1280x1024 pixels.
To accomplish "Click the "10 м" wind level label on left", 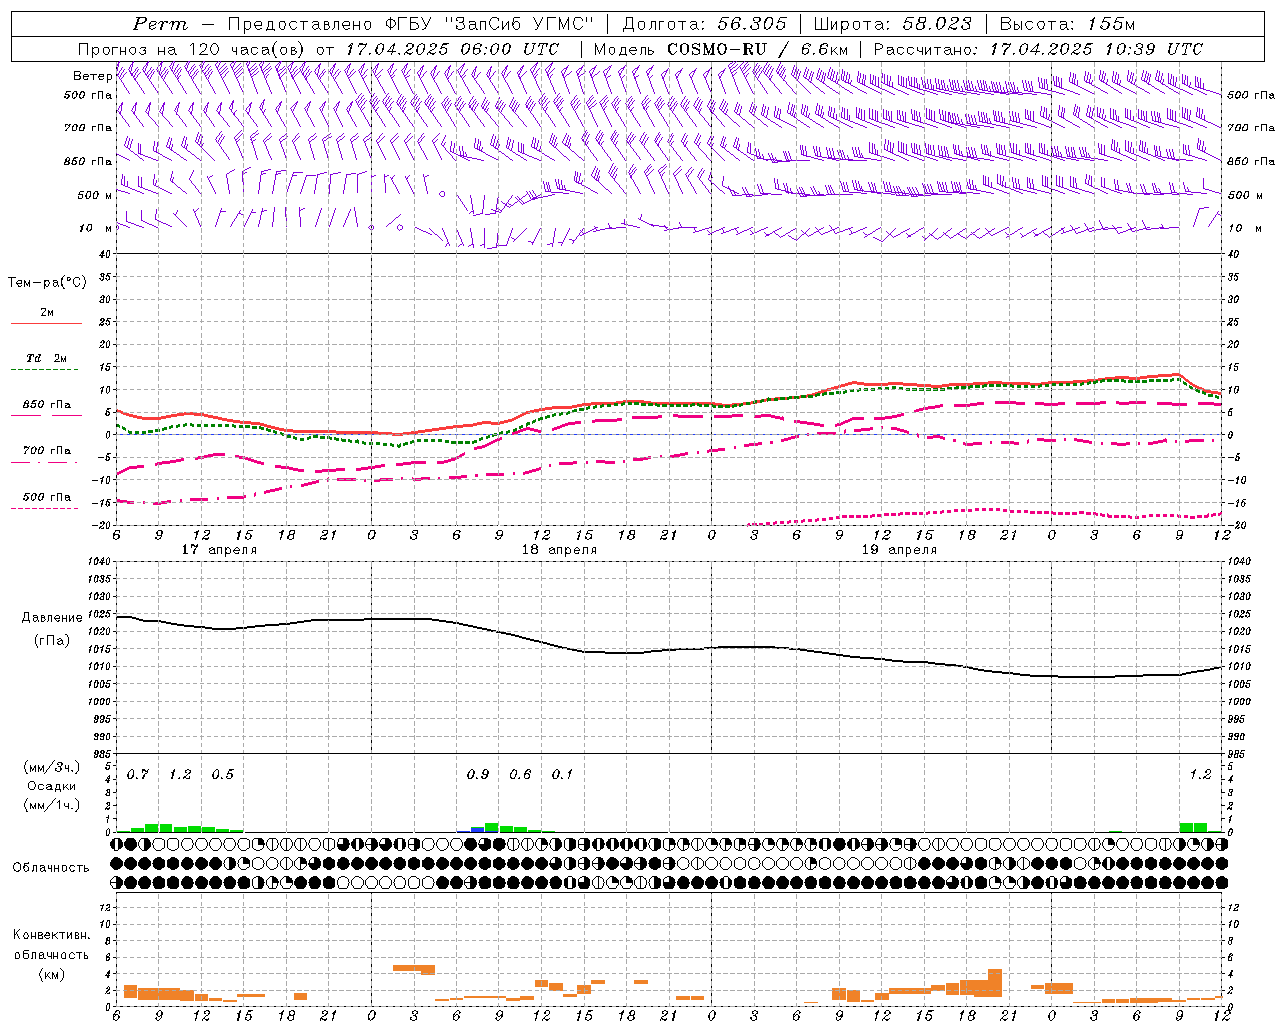I will pos(96,228).
